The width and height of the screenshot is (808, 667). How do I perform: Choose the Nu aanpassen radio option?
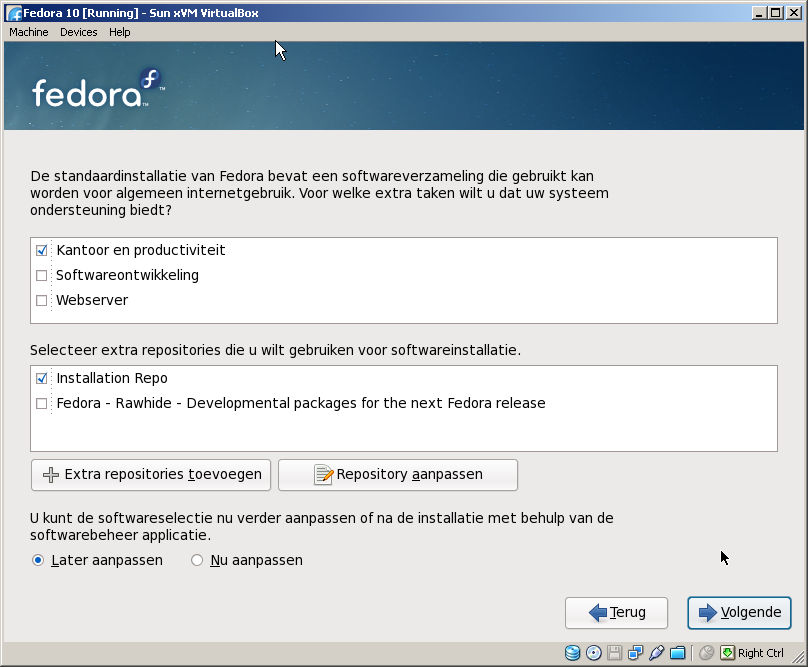coord(197,560)
